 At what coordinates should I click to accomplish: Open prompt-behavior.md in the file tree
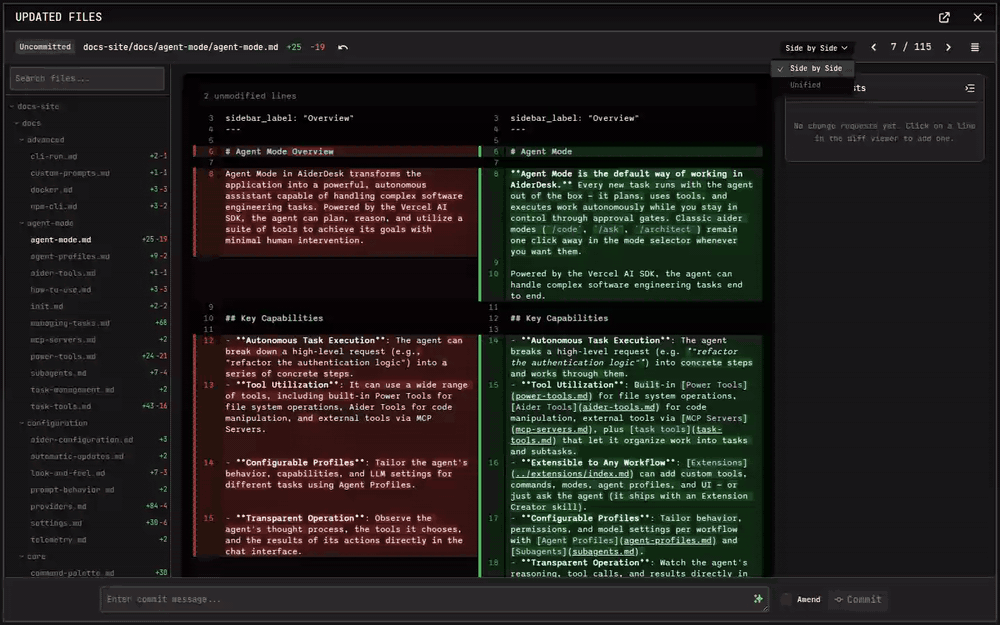(72, 489)
